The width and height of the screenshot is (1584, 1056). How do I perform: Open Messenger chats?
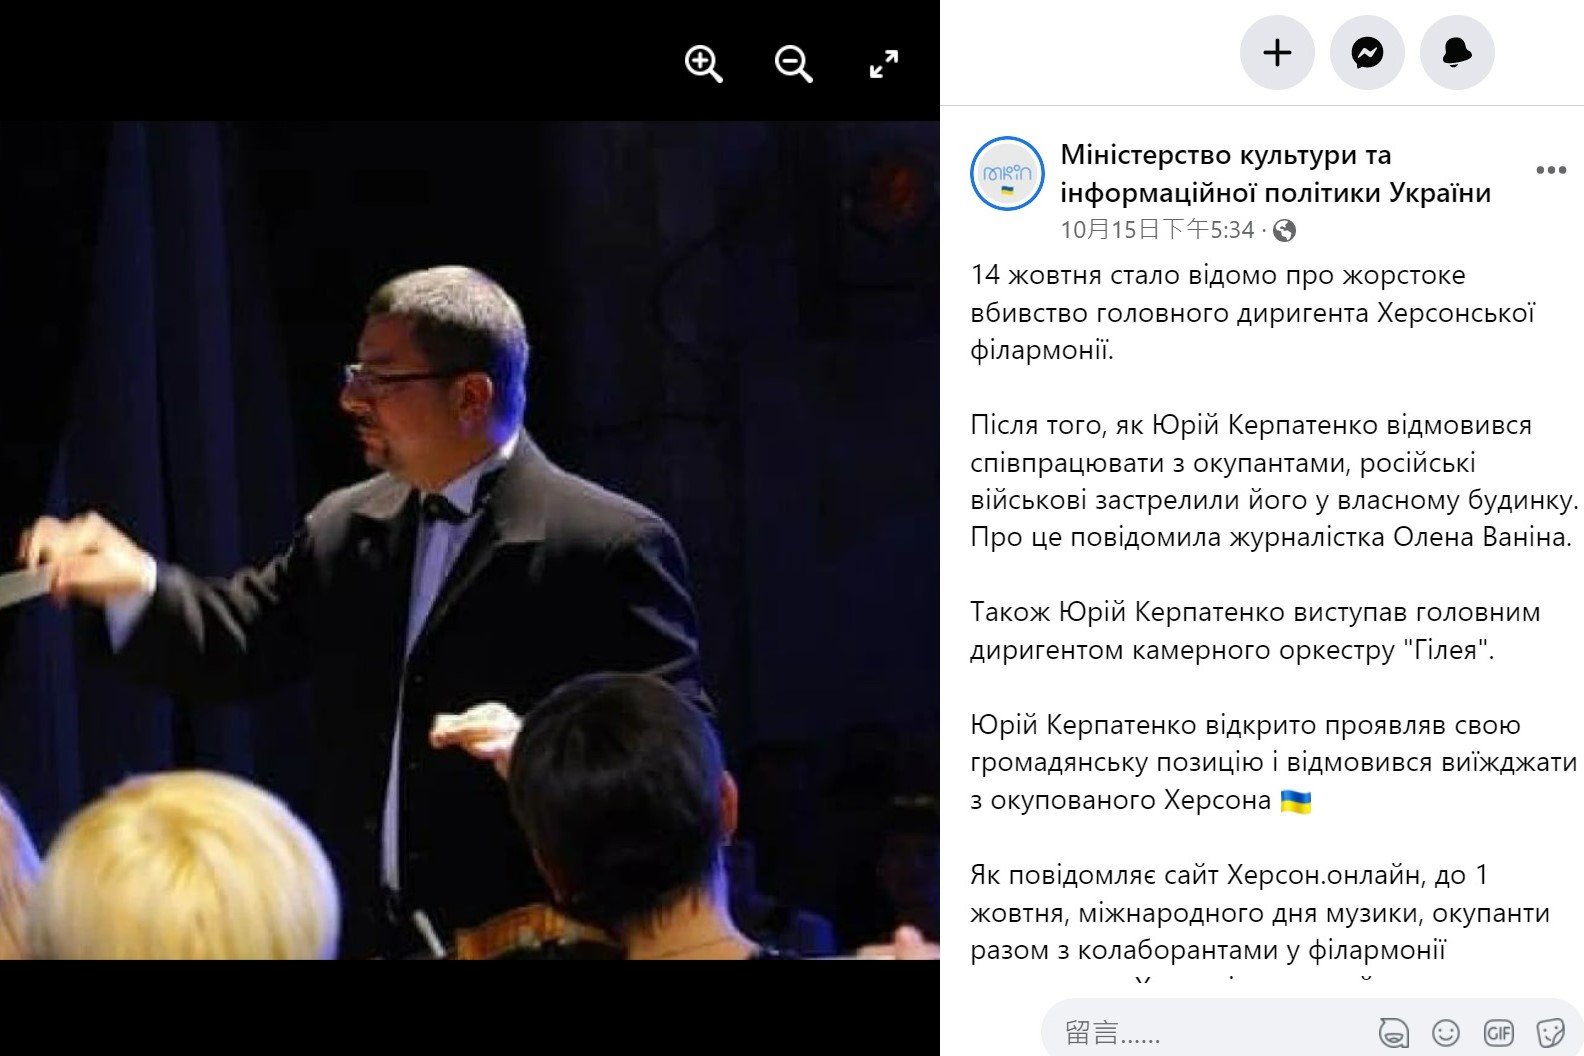pos(1367,52)
